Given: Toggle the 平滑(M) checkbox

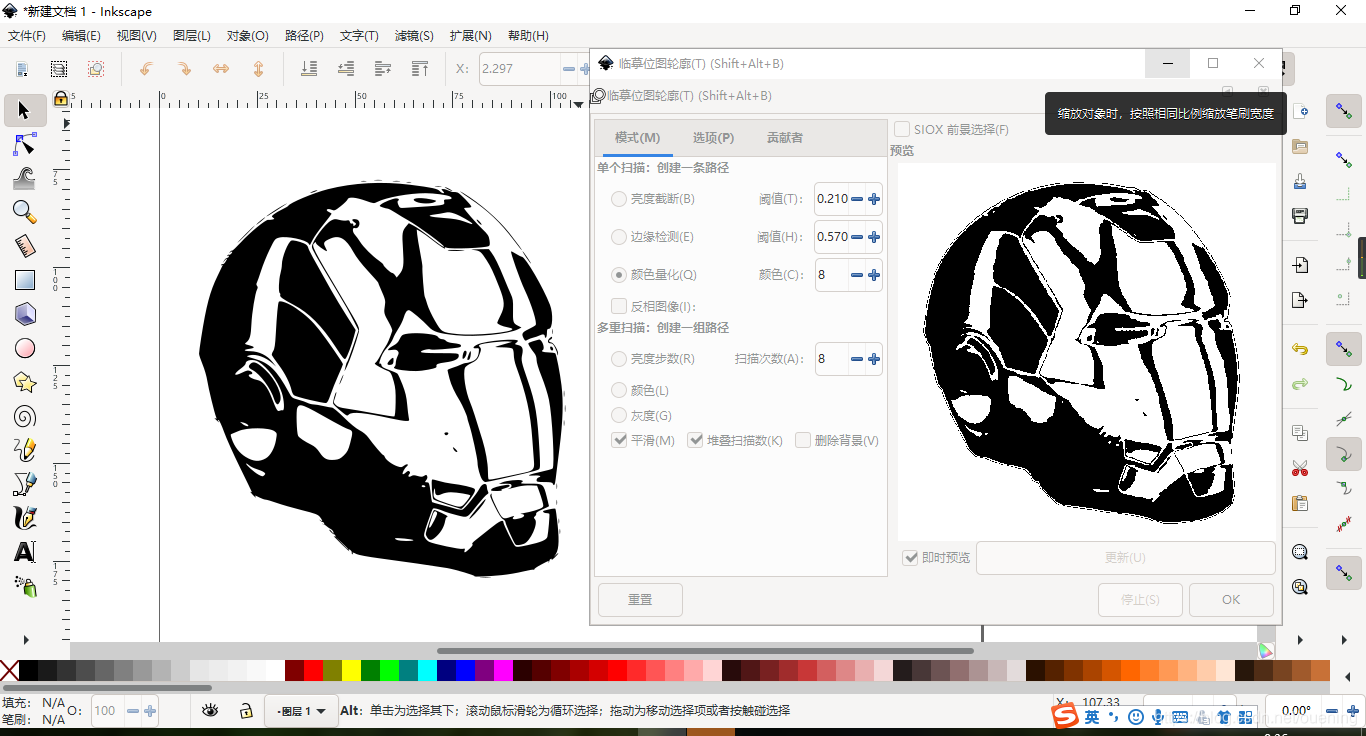Looking at the screenshot, I should (619, 440).
